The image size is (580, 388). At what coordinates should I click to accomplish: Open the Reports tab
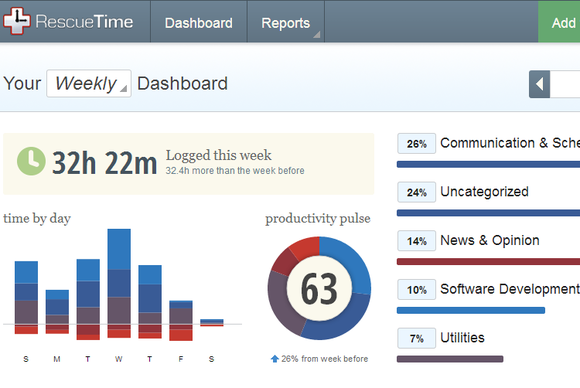pos(286,23)
